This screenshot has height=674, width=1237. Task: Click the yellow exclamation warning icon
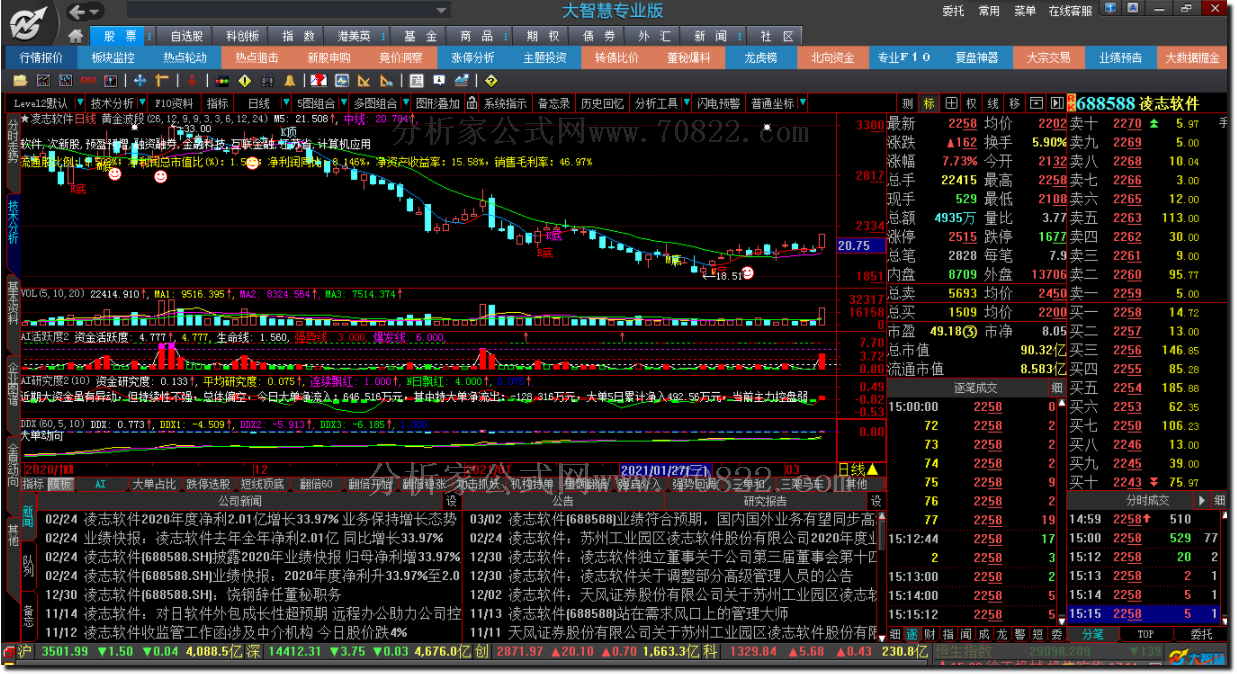[x=243, y=79]
